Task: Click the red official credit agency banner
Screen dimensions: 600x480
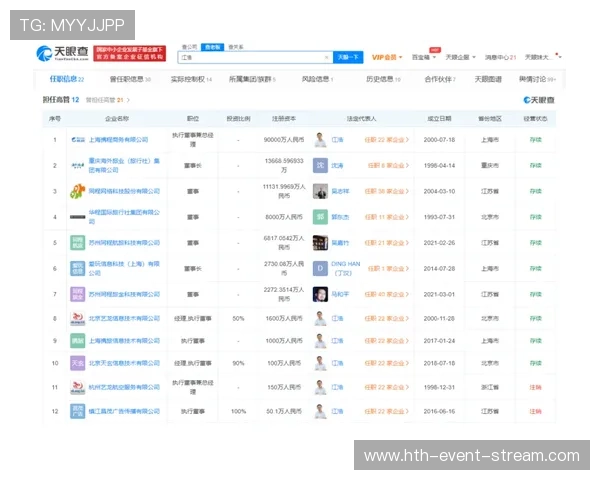Action: click(130, 53)
